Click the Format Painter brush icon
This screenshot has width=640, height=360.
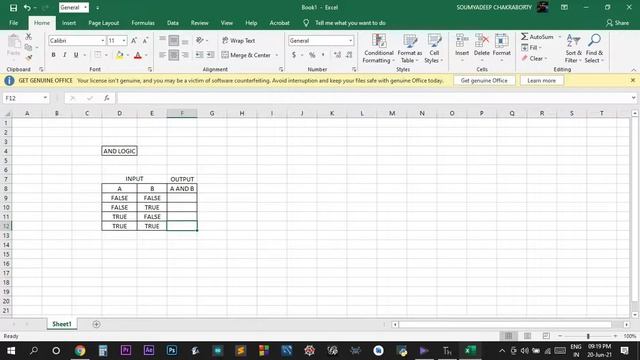click(29, 58)
